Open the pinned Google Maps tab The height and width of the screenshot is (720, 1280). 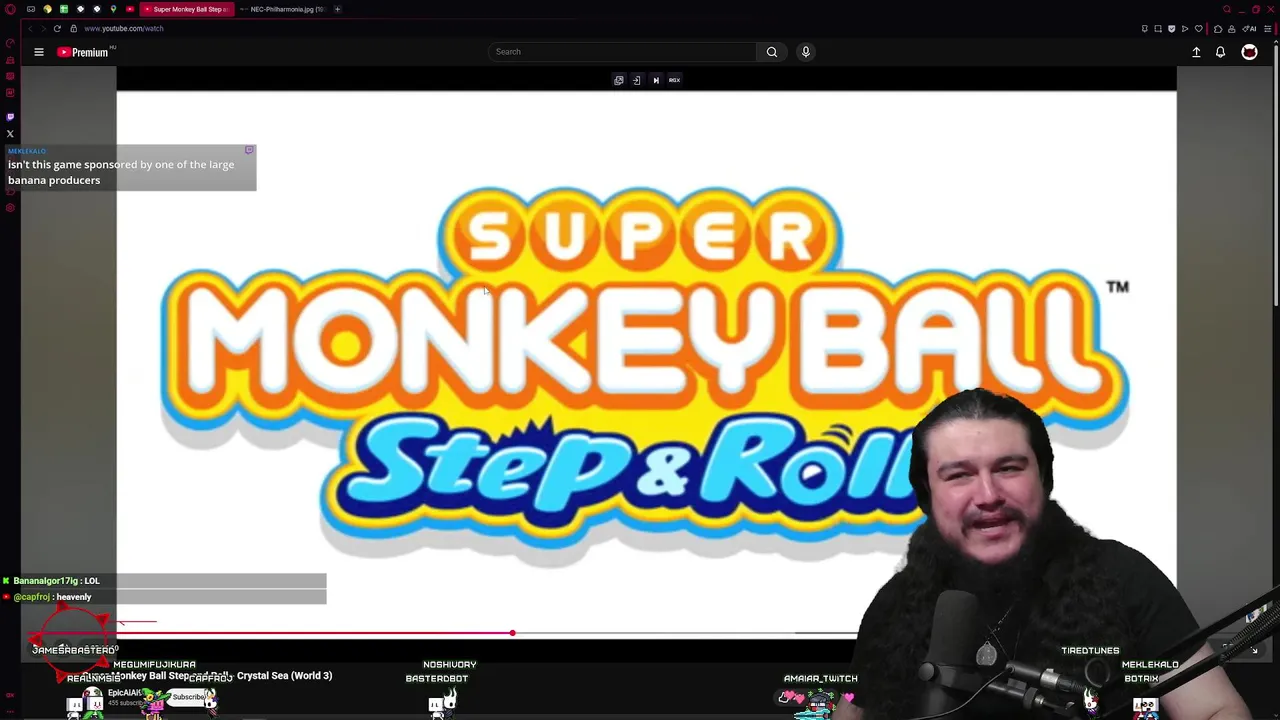[113, 9]
